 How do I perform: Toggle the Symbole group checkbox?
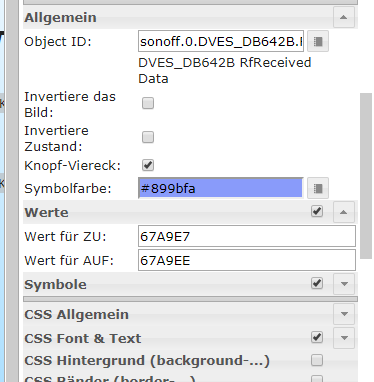[x=317, y=283]
